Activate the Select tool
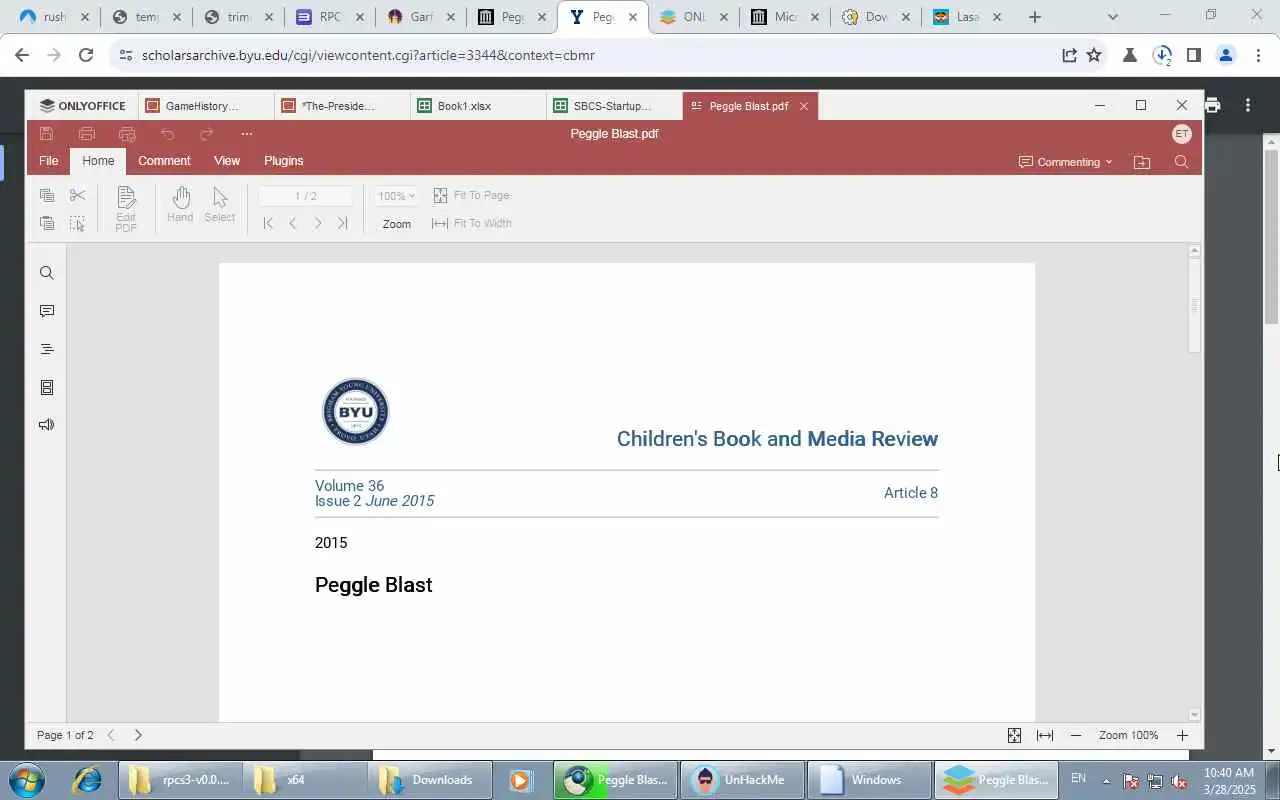The height and width of the screenshot is (800, 1280). pyautogui.click(x=220, y=204)
